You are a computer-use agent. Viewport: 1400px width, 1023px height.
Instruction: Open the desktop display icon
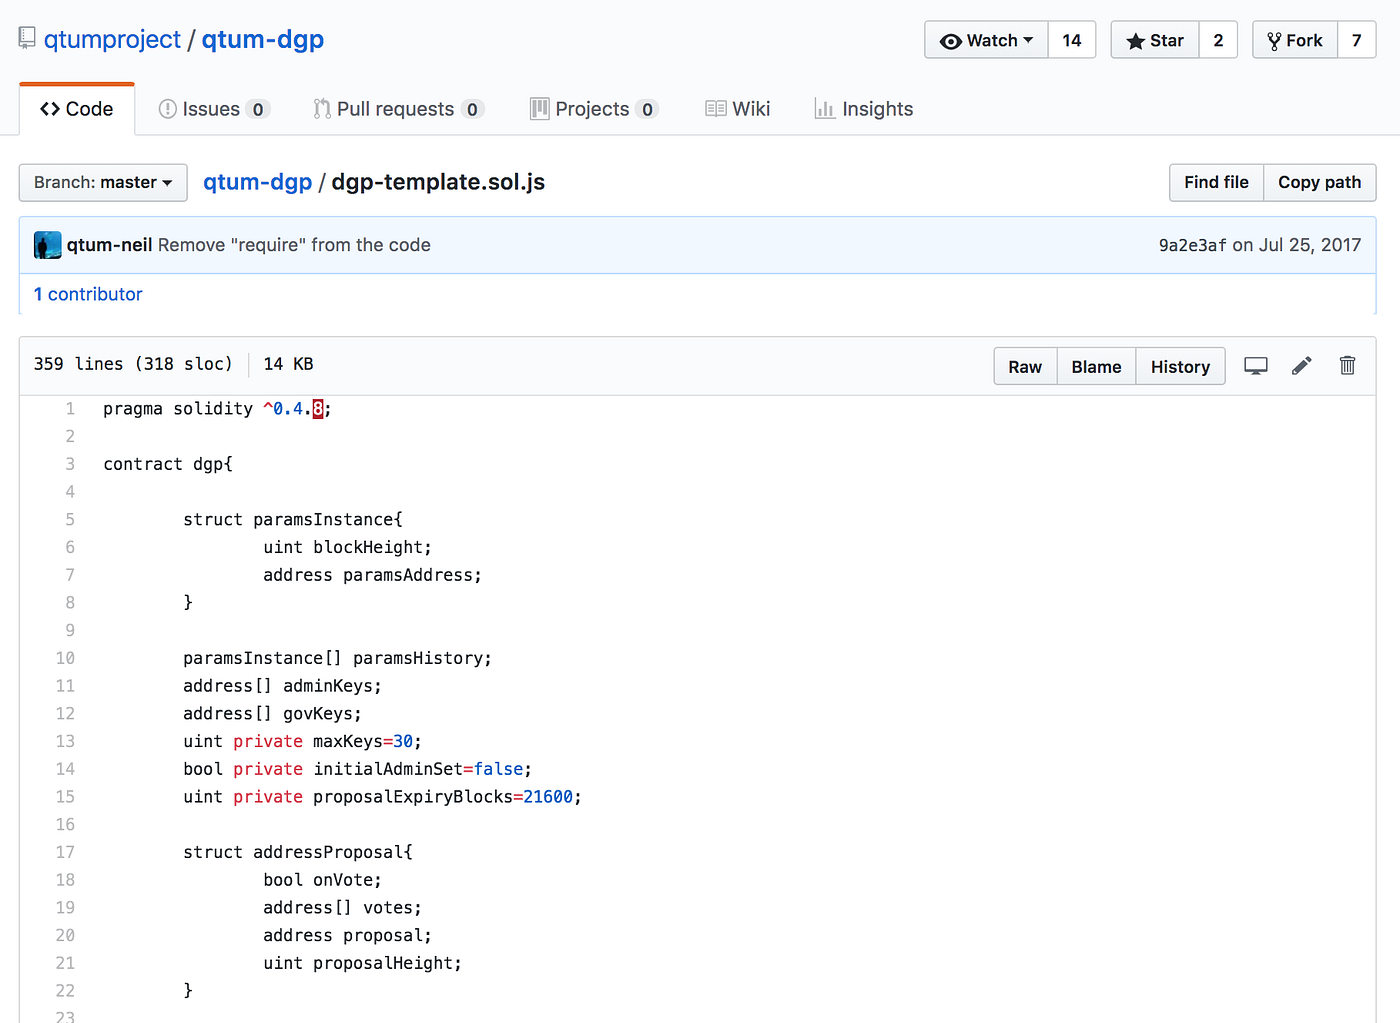click(1256, 366)
